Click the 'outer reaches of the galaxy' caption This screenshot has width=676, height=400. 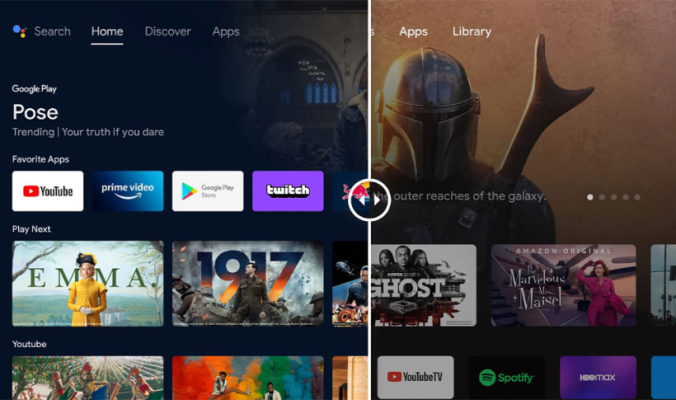pos(460,197)
